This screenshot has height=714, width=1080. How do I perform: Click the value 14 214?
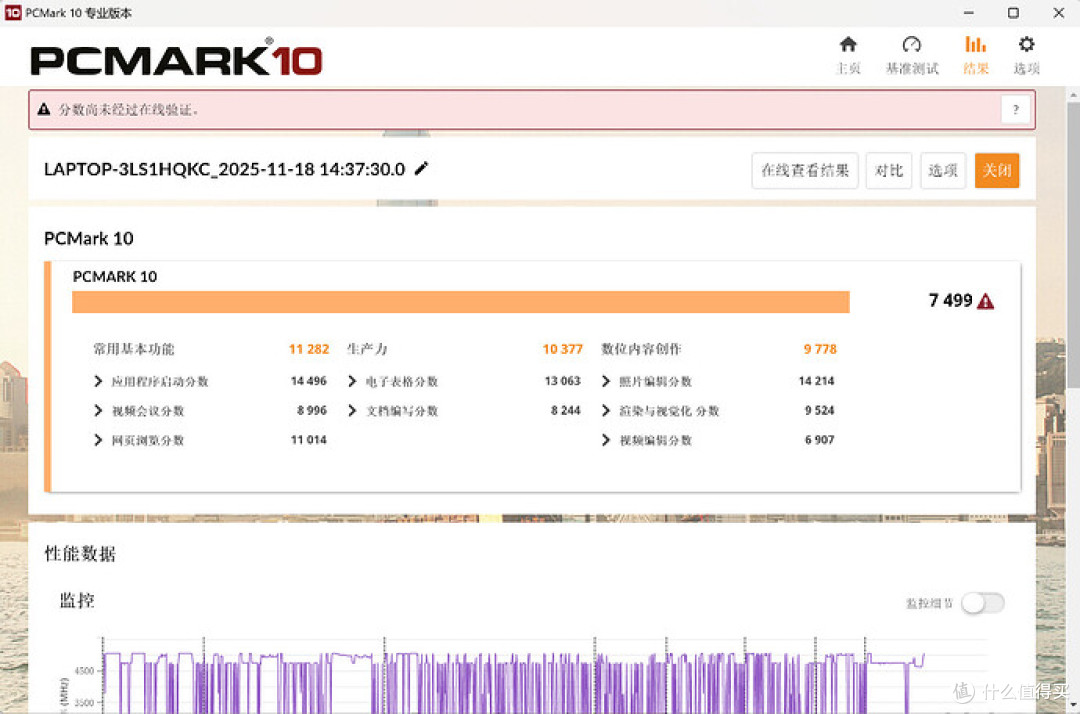816,381
